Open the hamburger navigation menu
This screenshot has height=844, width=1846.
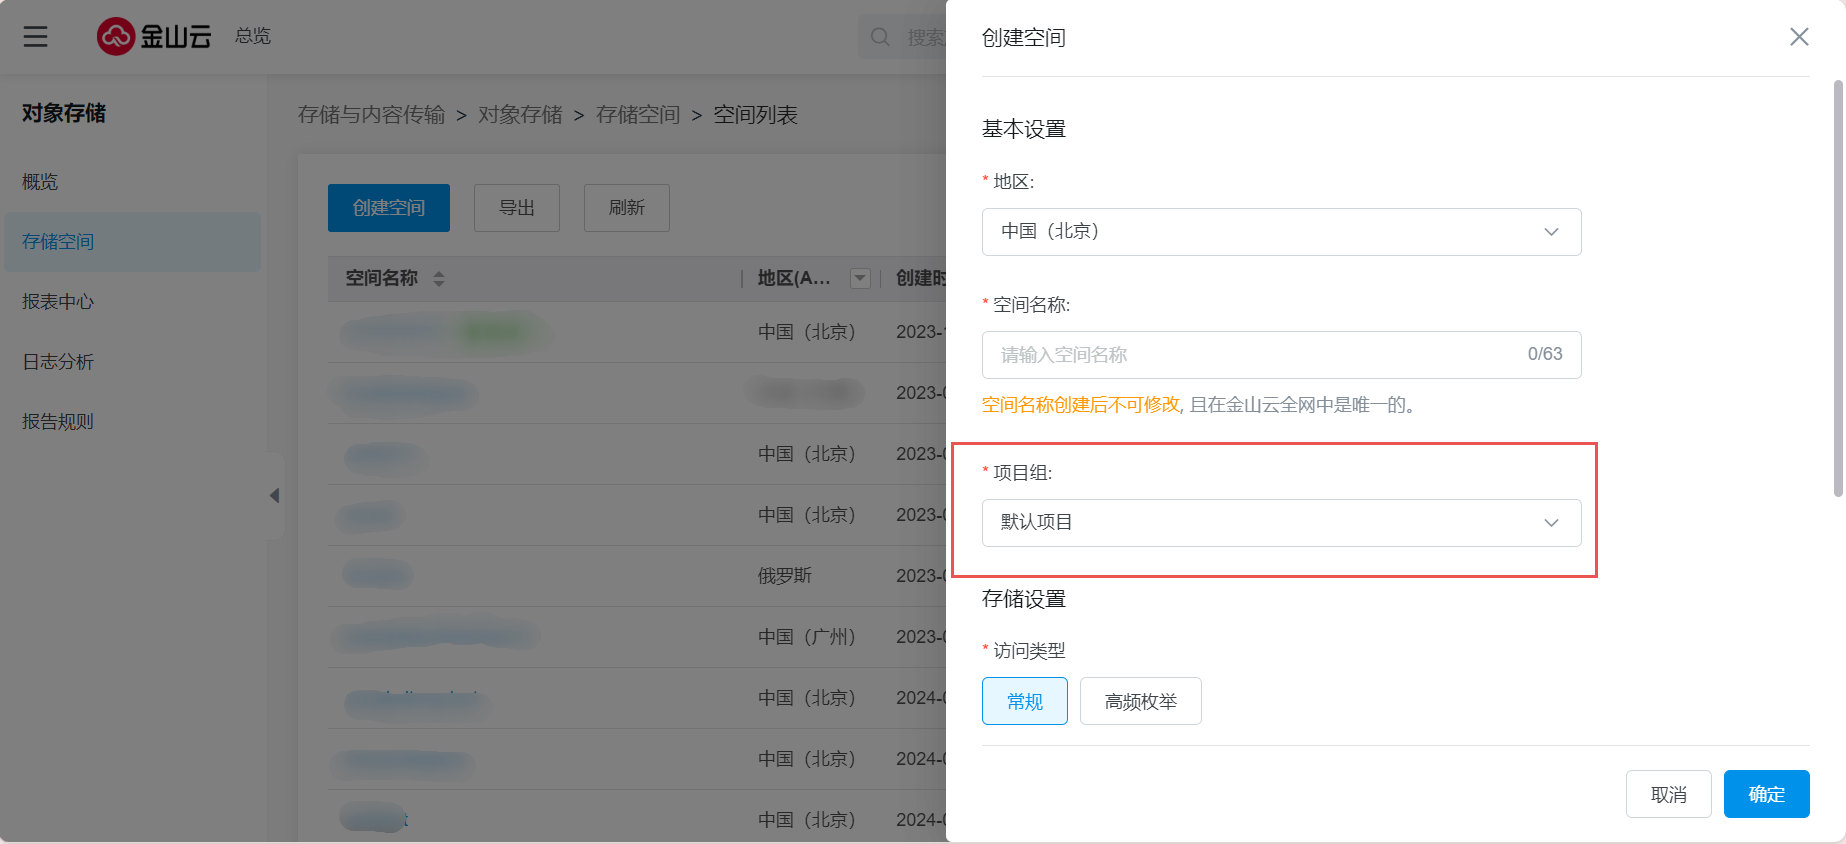(x=36, y=37)
